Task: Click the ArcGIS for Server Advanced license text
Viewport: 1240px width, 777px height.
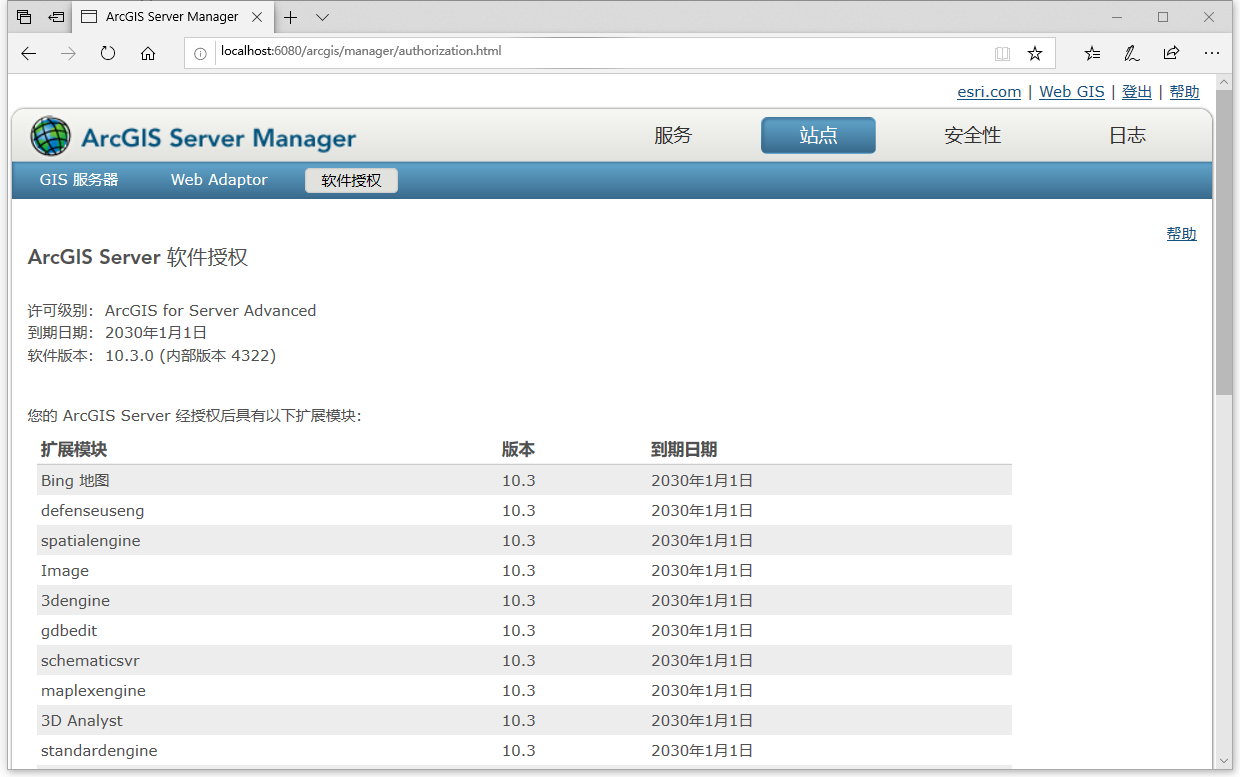Action: pyautogui.click(x=210, y=311)
